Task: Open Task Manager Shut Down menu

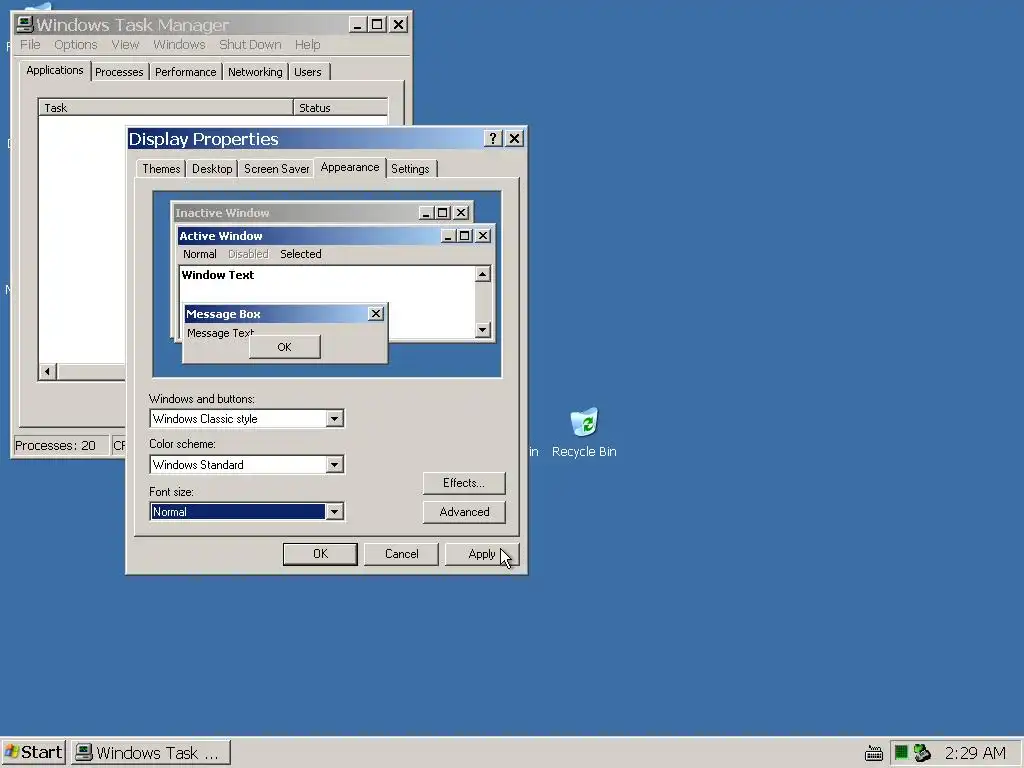Action: click(x=250, y=44)
